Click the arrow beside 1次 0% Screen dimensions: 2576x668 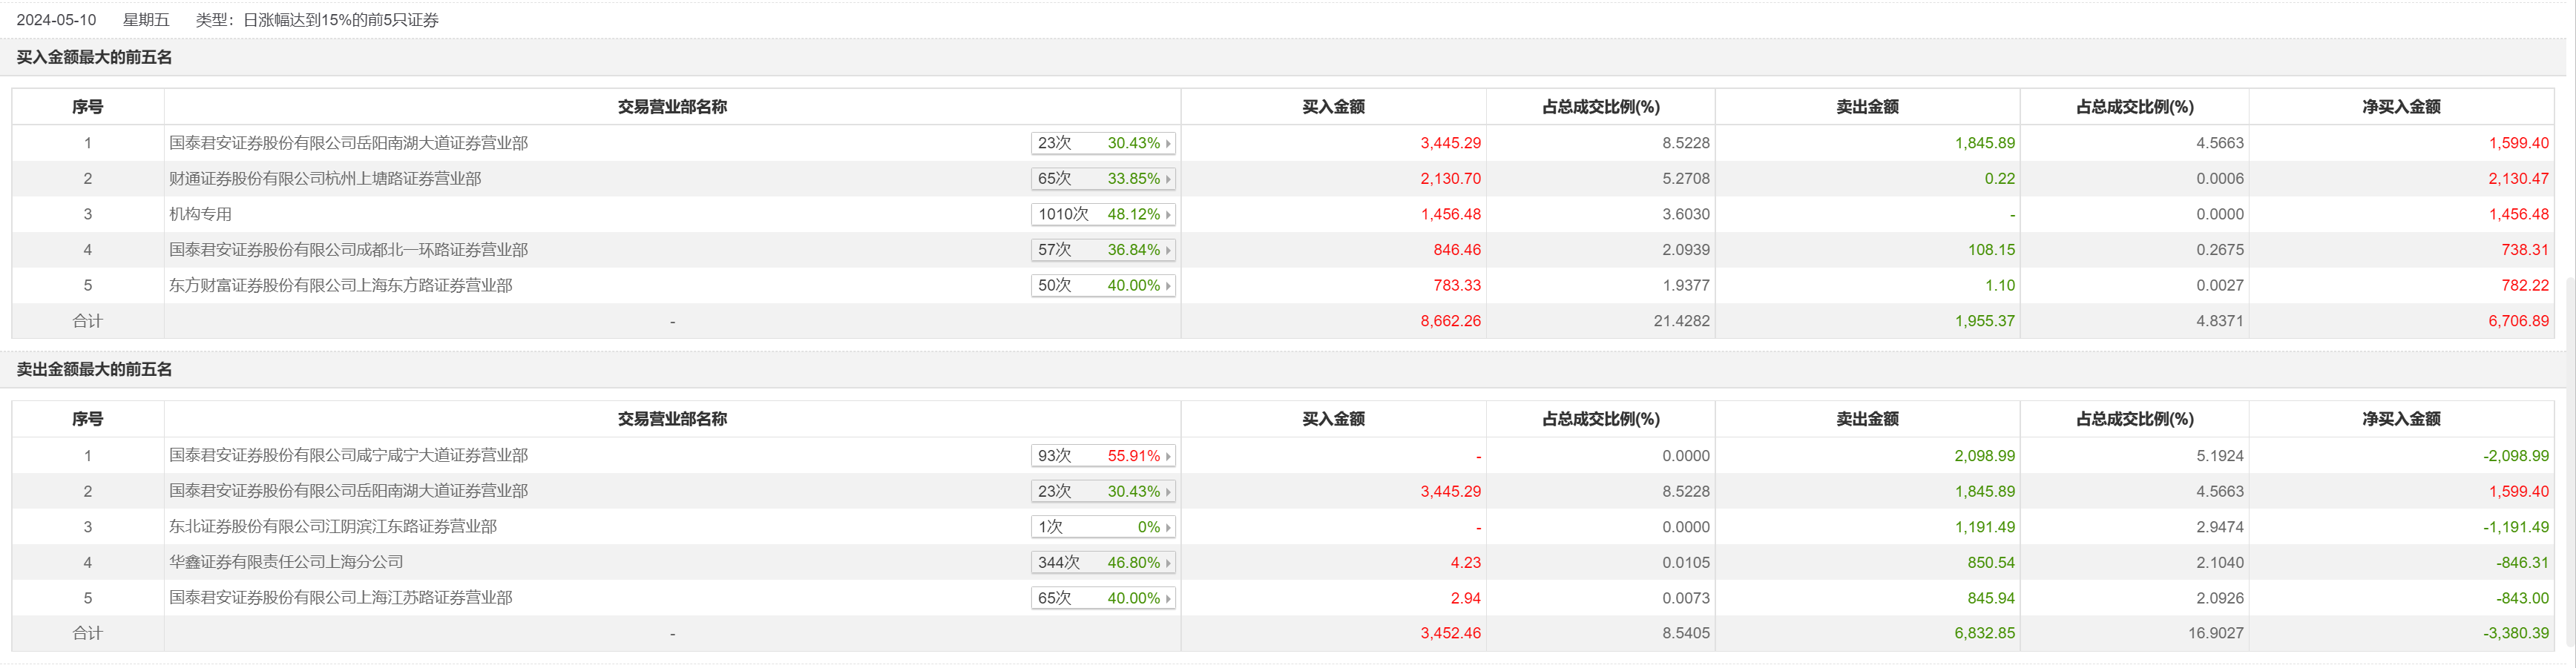click(x=1167, y=527)
